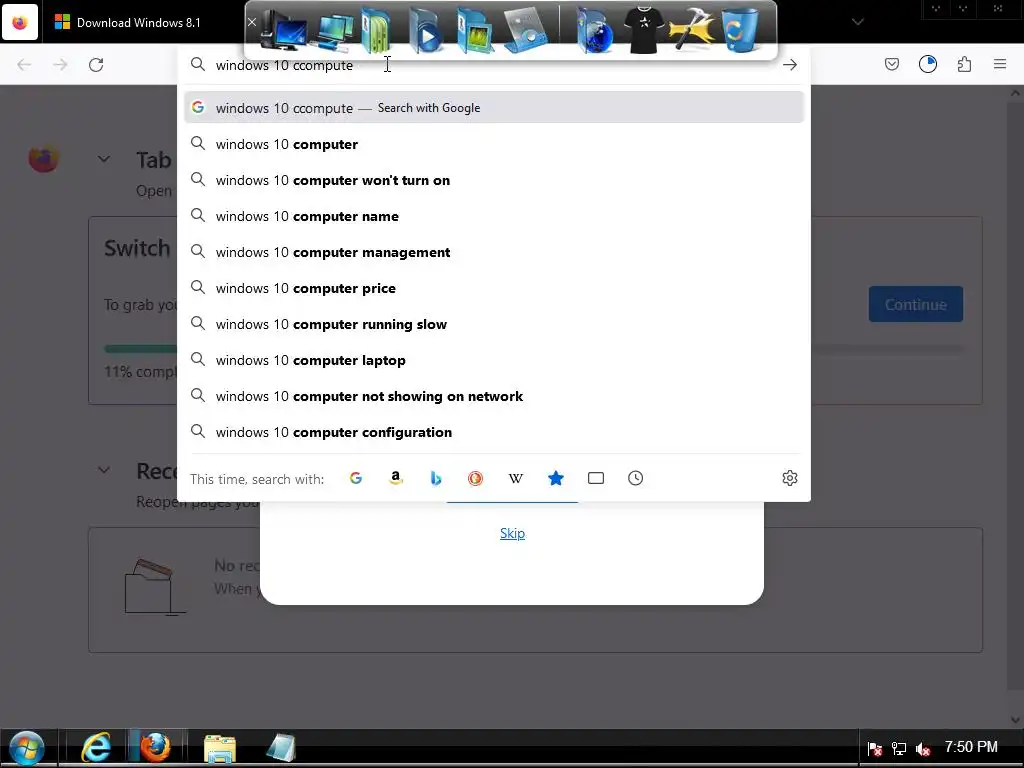Click the Skip link in the dialog

point(512,533)
